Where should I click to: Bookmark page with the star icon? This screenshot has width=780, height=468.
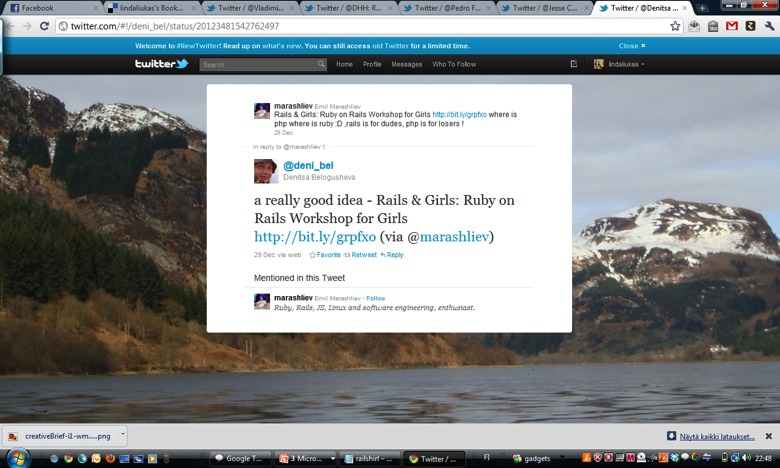(x=675, y=26)
